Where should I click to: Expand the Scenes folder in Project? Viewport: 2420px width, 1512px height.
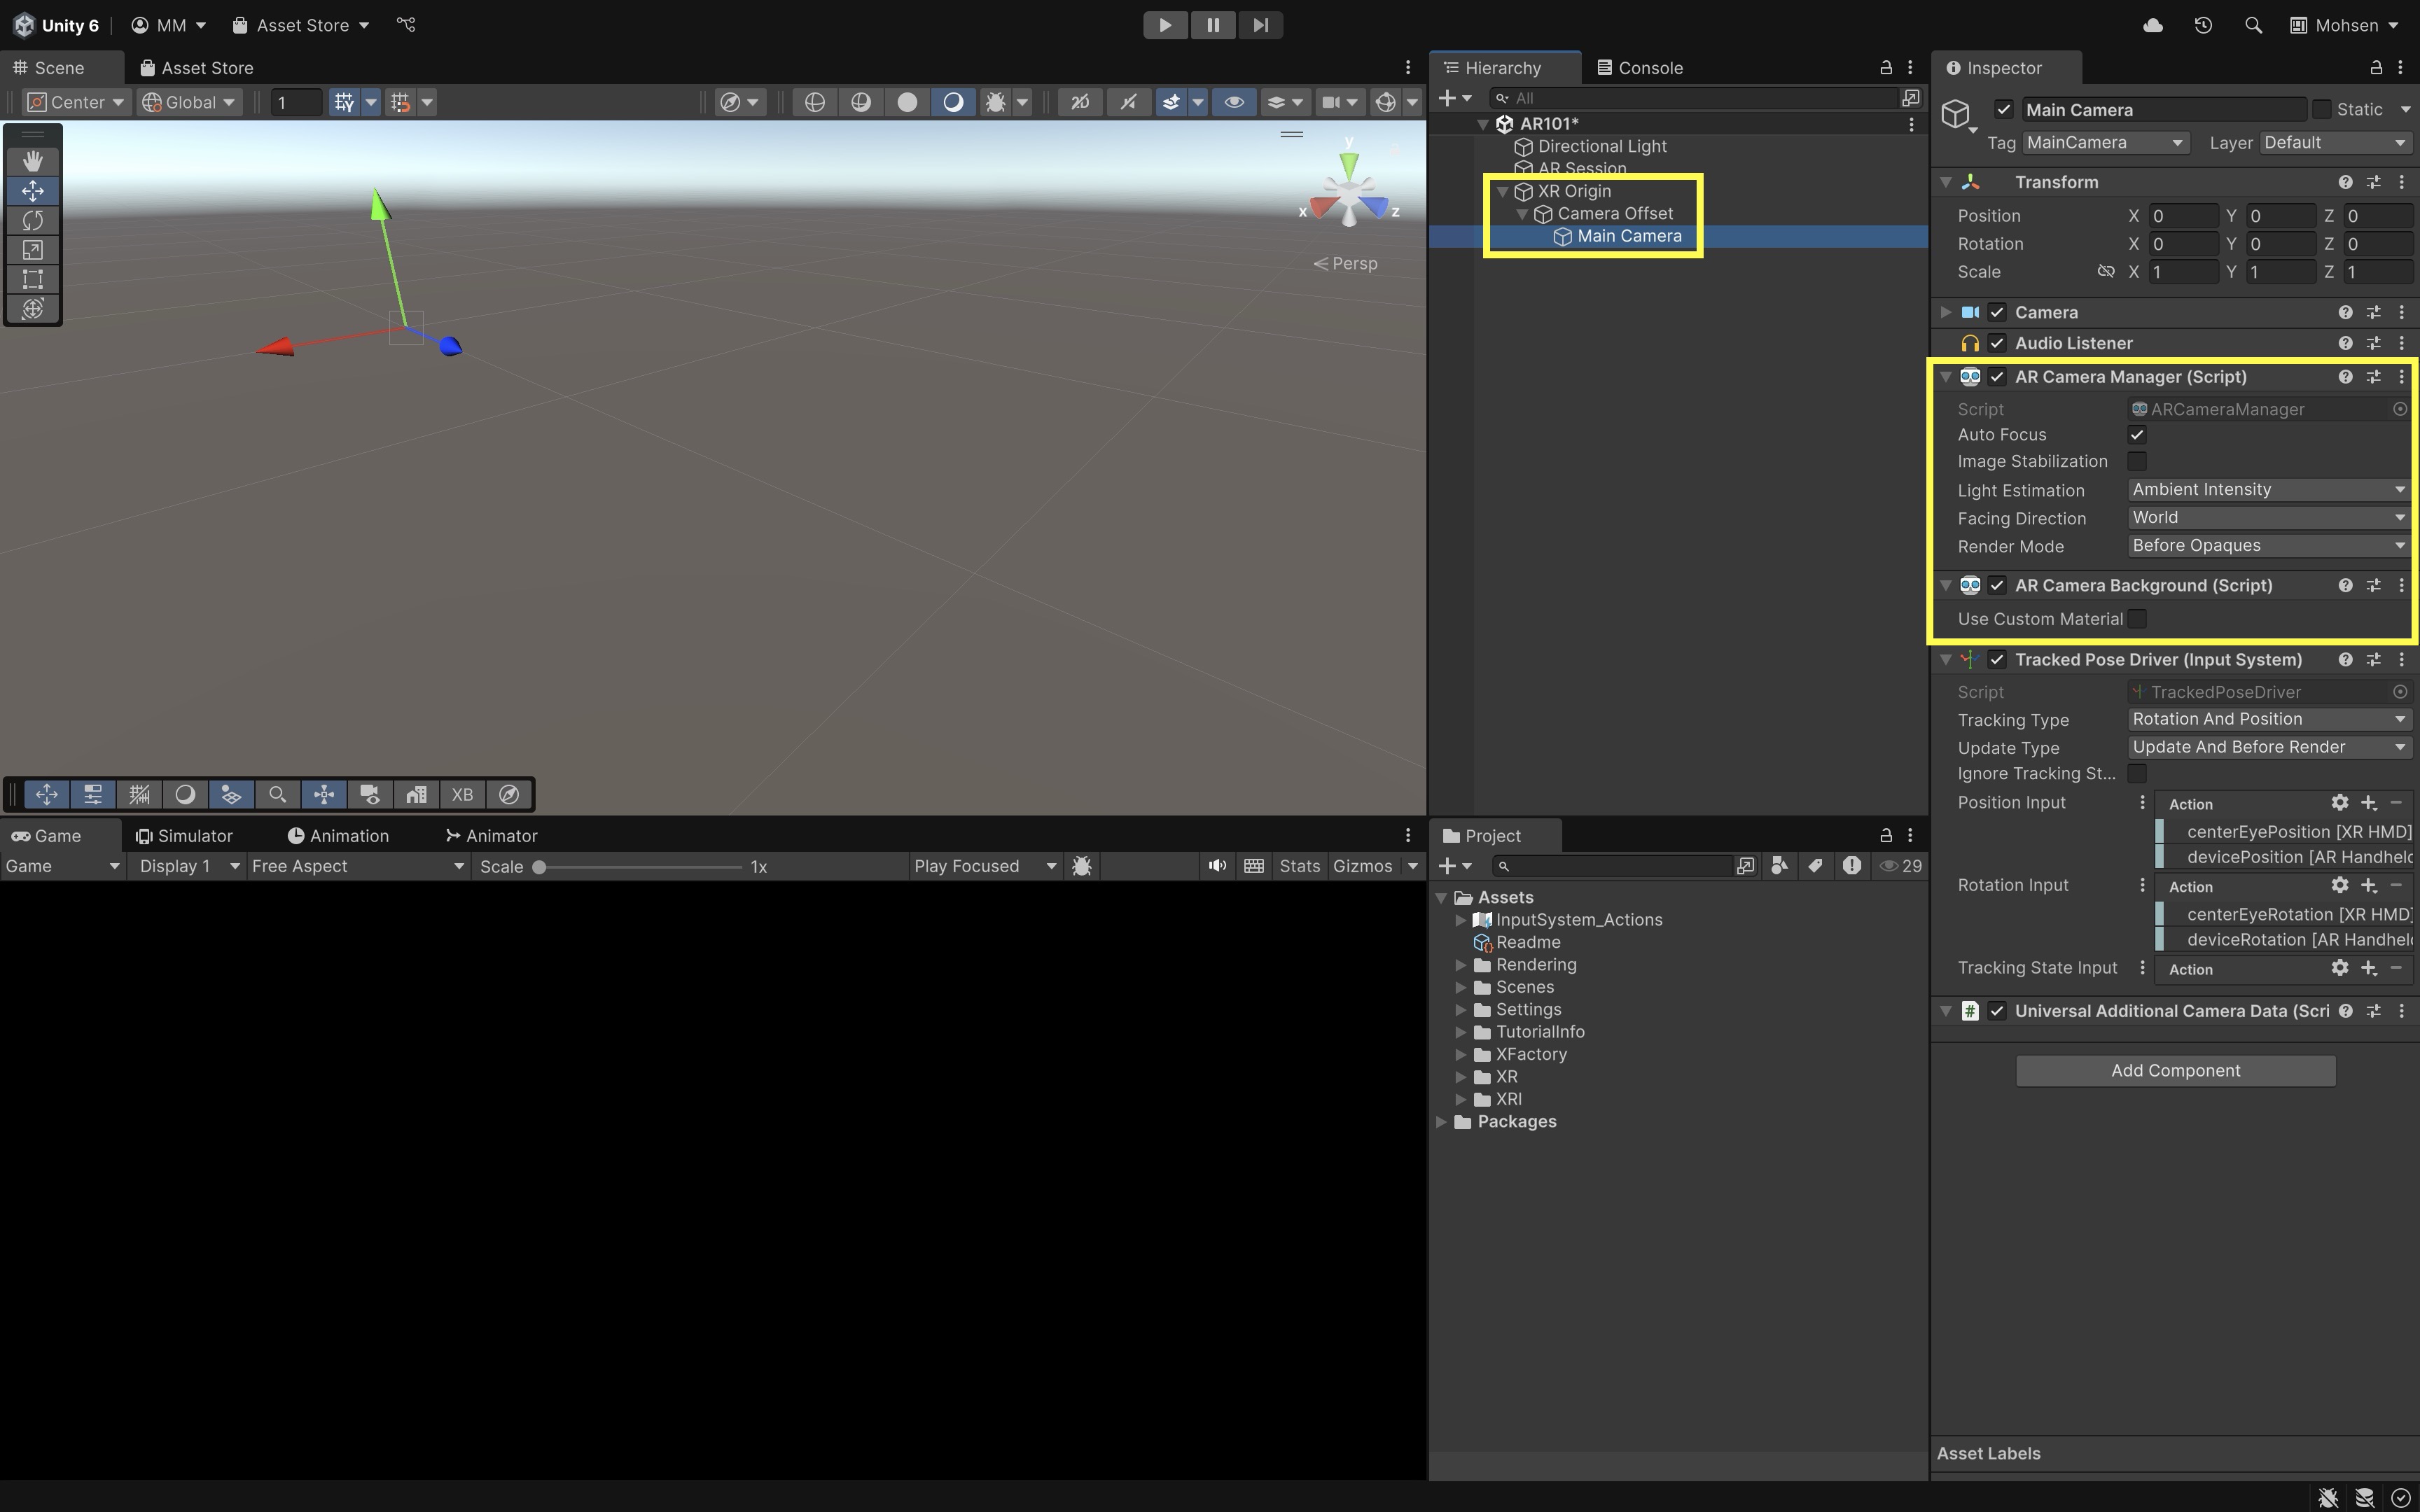pos(1461,987)
